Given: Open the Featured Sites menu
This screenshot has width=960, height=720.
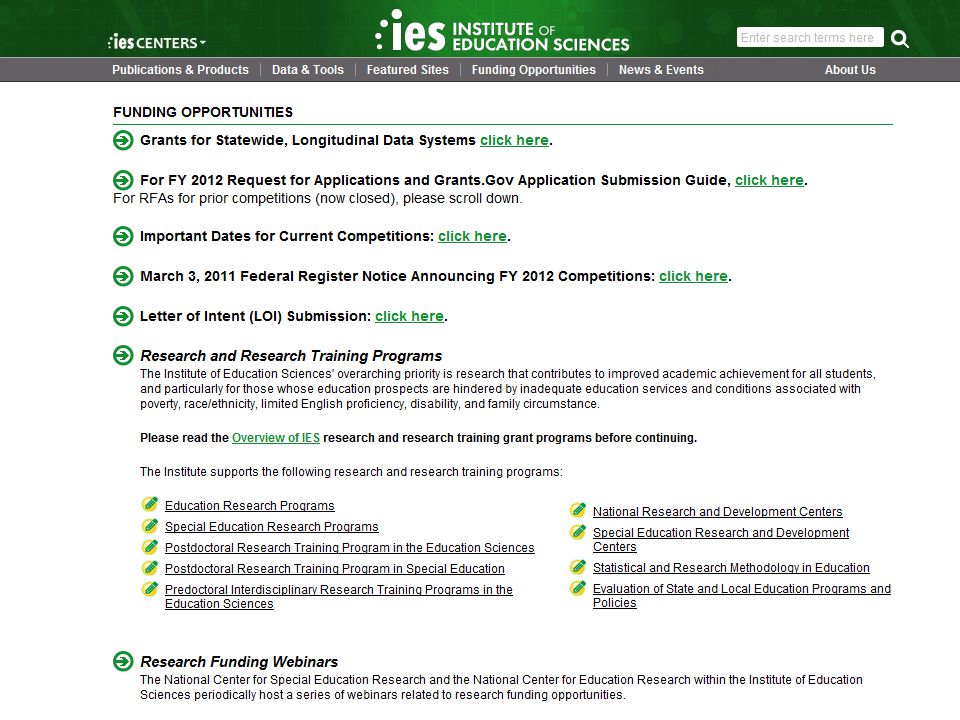Looking at the screenshot, I should coord(407,70).
